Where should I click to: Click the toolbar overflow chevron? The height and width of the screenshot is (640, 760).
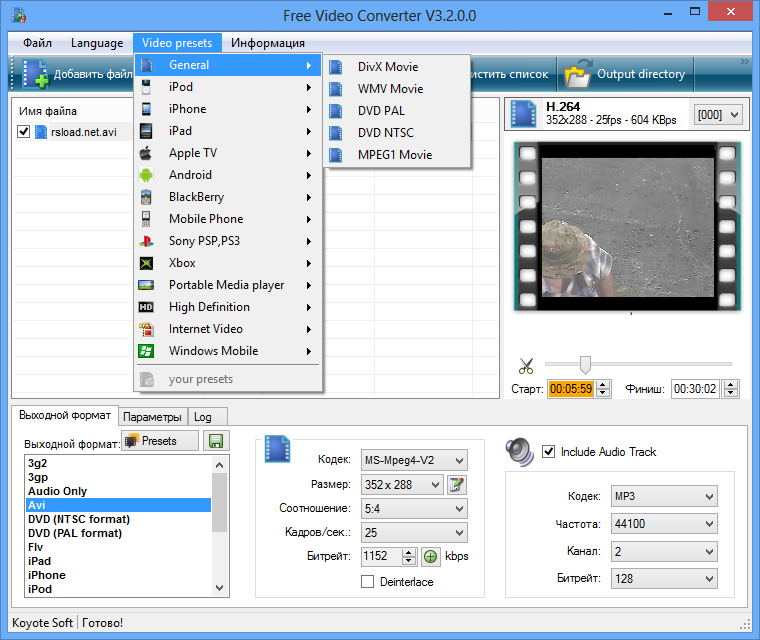click(x=744, y=62)
